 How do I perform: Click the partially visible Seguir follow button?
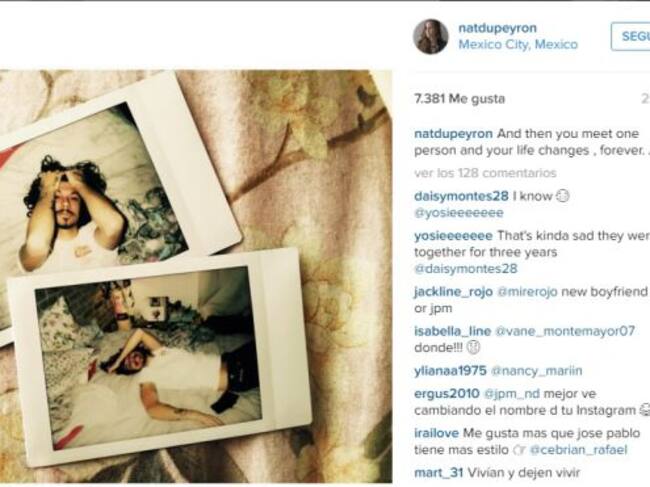(631, 36)
